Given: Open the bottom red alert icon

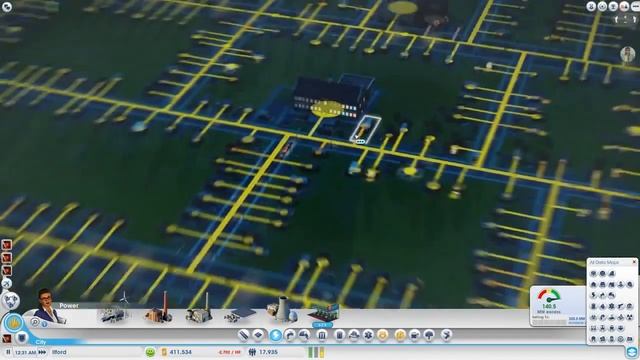Looking at the screenshot, I should click(x=7, y=270).
